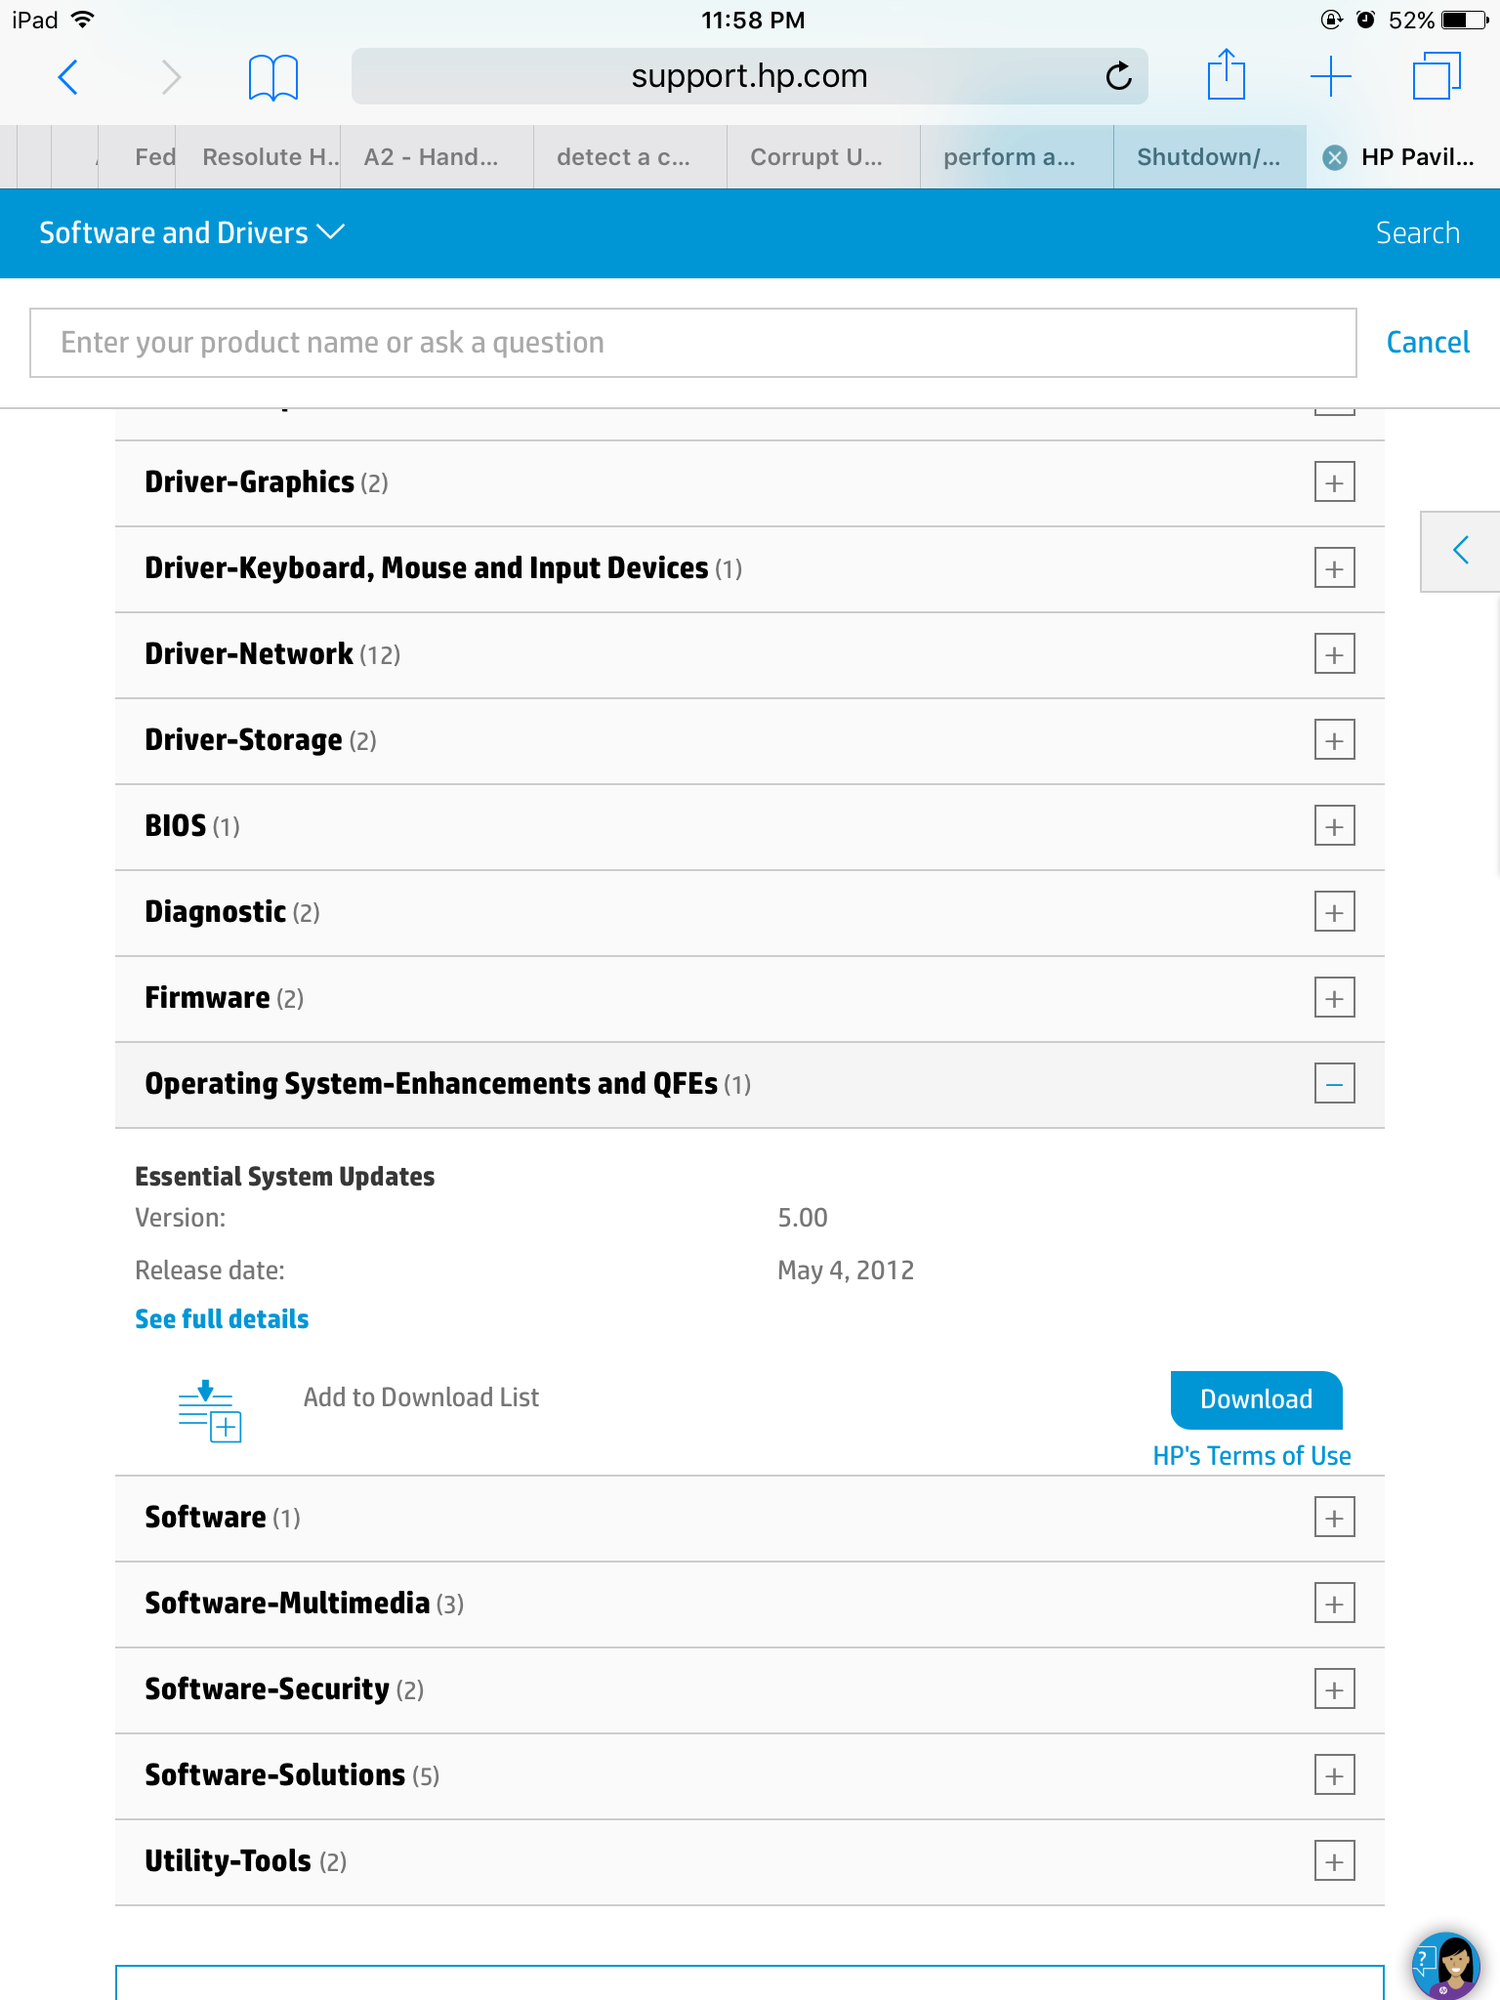Tap Safari's back arrow

coord(68,77)
